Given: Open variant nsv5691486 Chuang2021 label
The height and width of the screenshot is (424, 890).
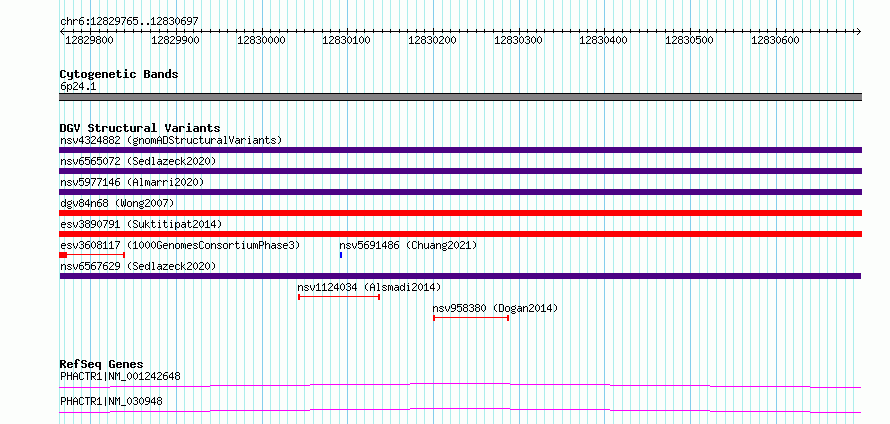Looking at the screenshot, I should tap(409, 245).
